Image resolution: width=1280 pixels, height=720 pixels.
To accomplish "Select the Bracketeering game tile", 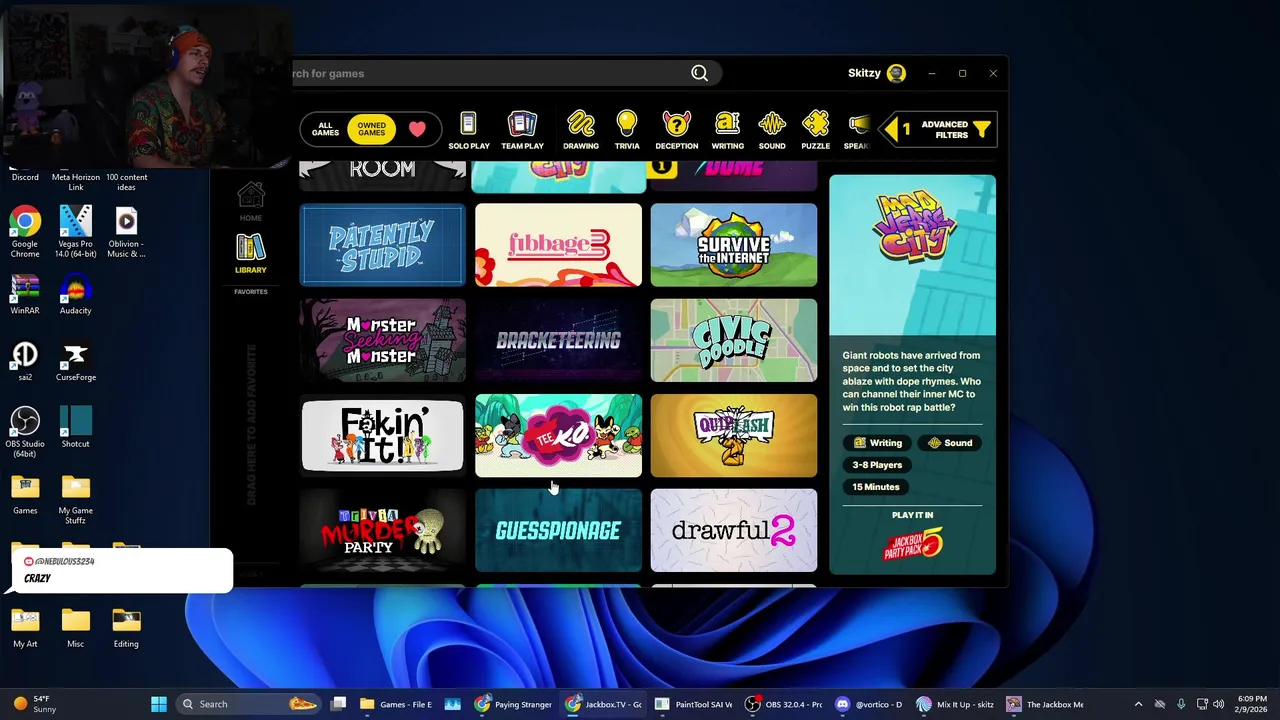I will 558,340.
